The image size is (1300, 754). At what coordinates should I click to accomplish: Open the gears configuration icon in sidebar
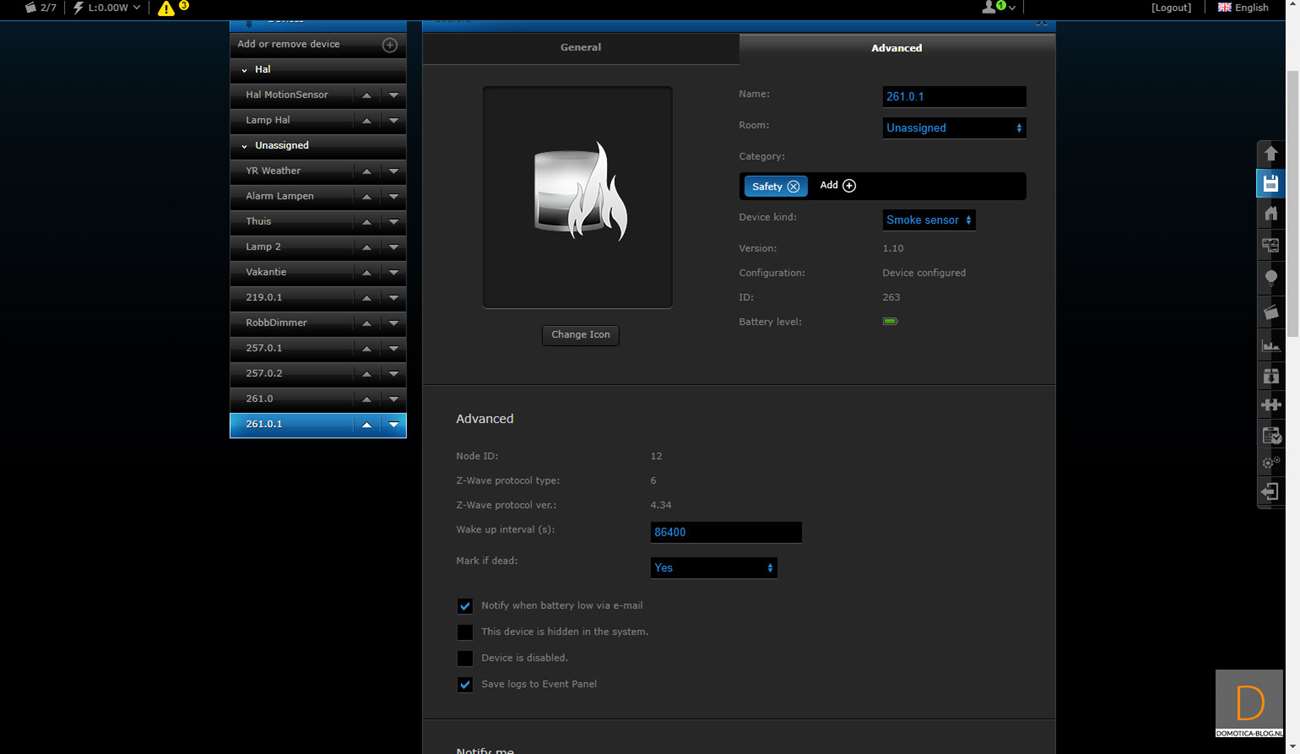click(x=1271, y=463)
